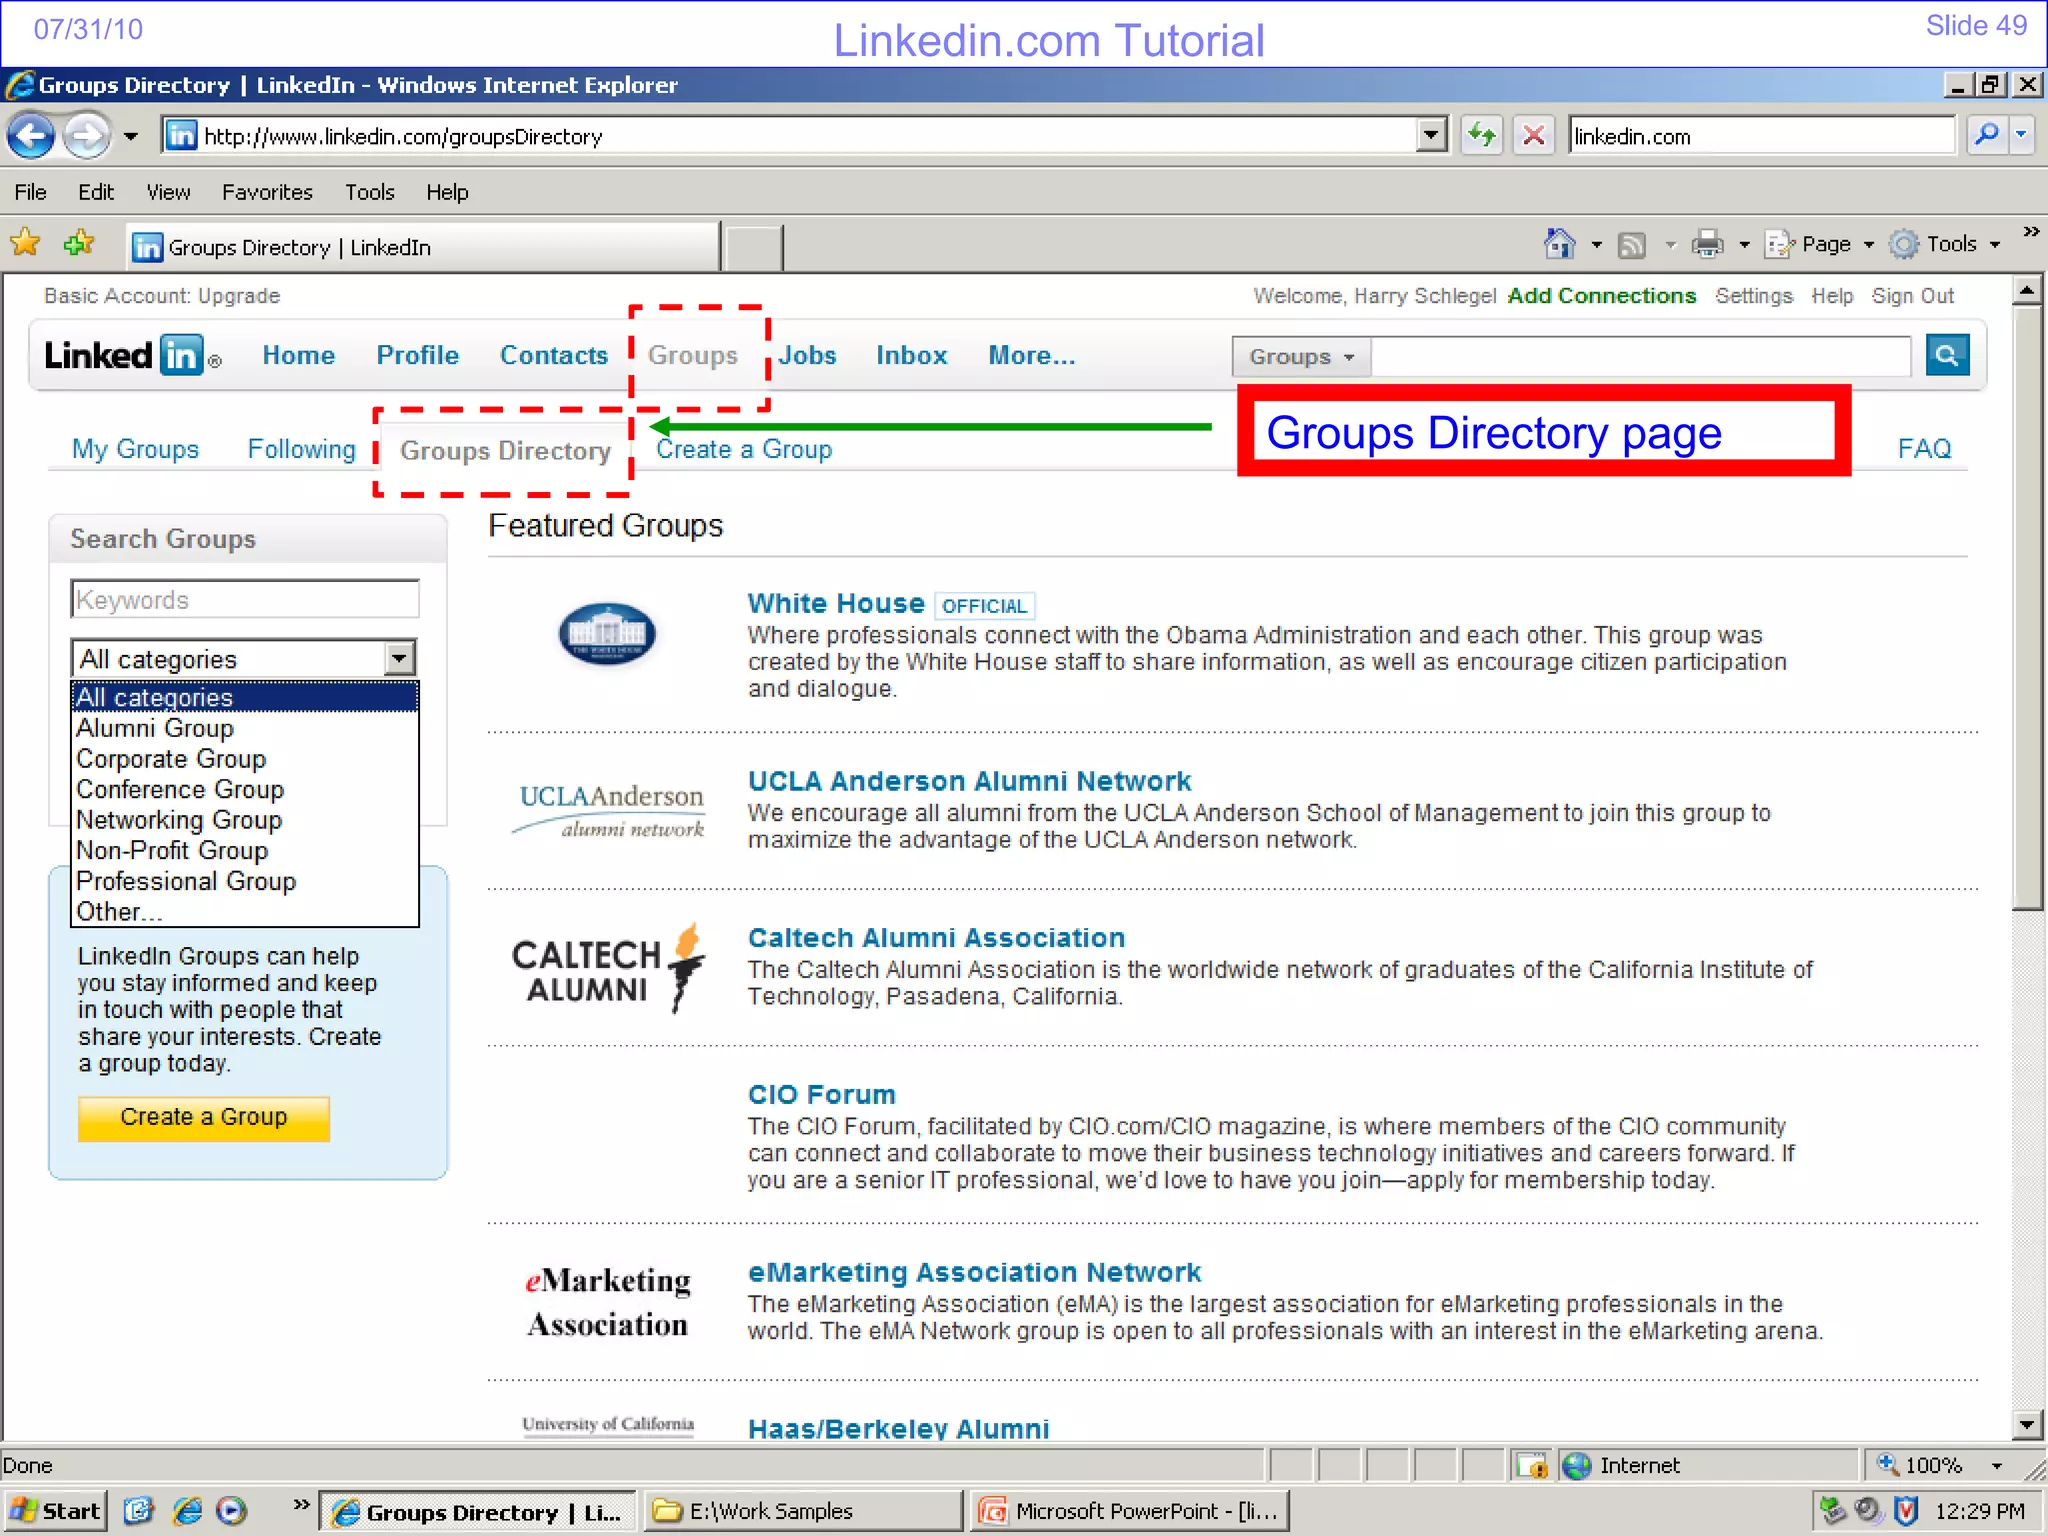Click the browser Back arrow button
Viewport: 2048px width, 1536px height.
coord(31,135)
